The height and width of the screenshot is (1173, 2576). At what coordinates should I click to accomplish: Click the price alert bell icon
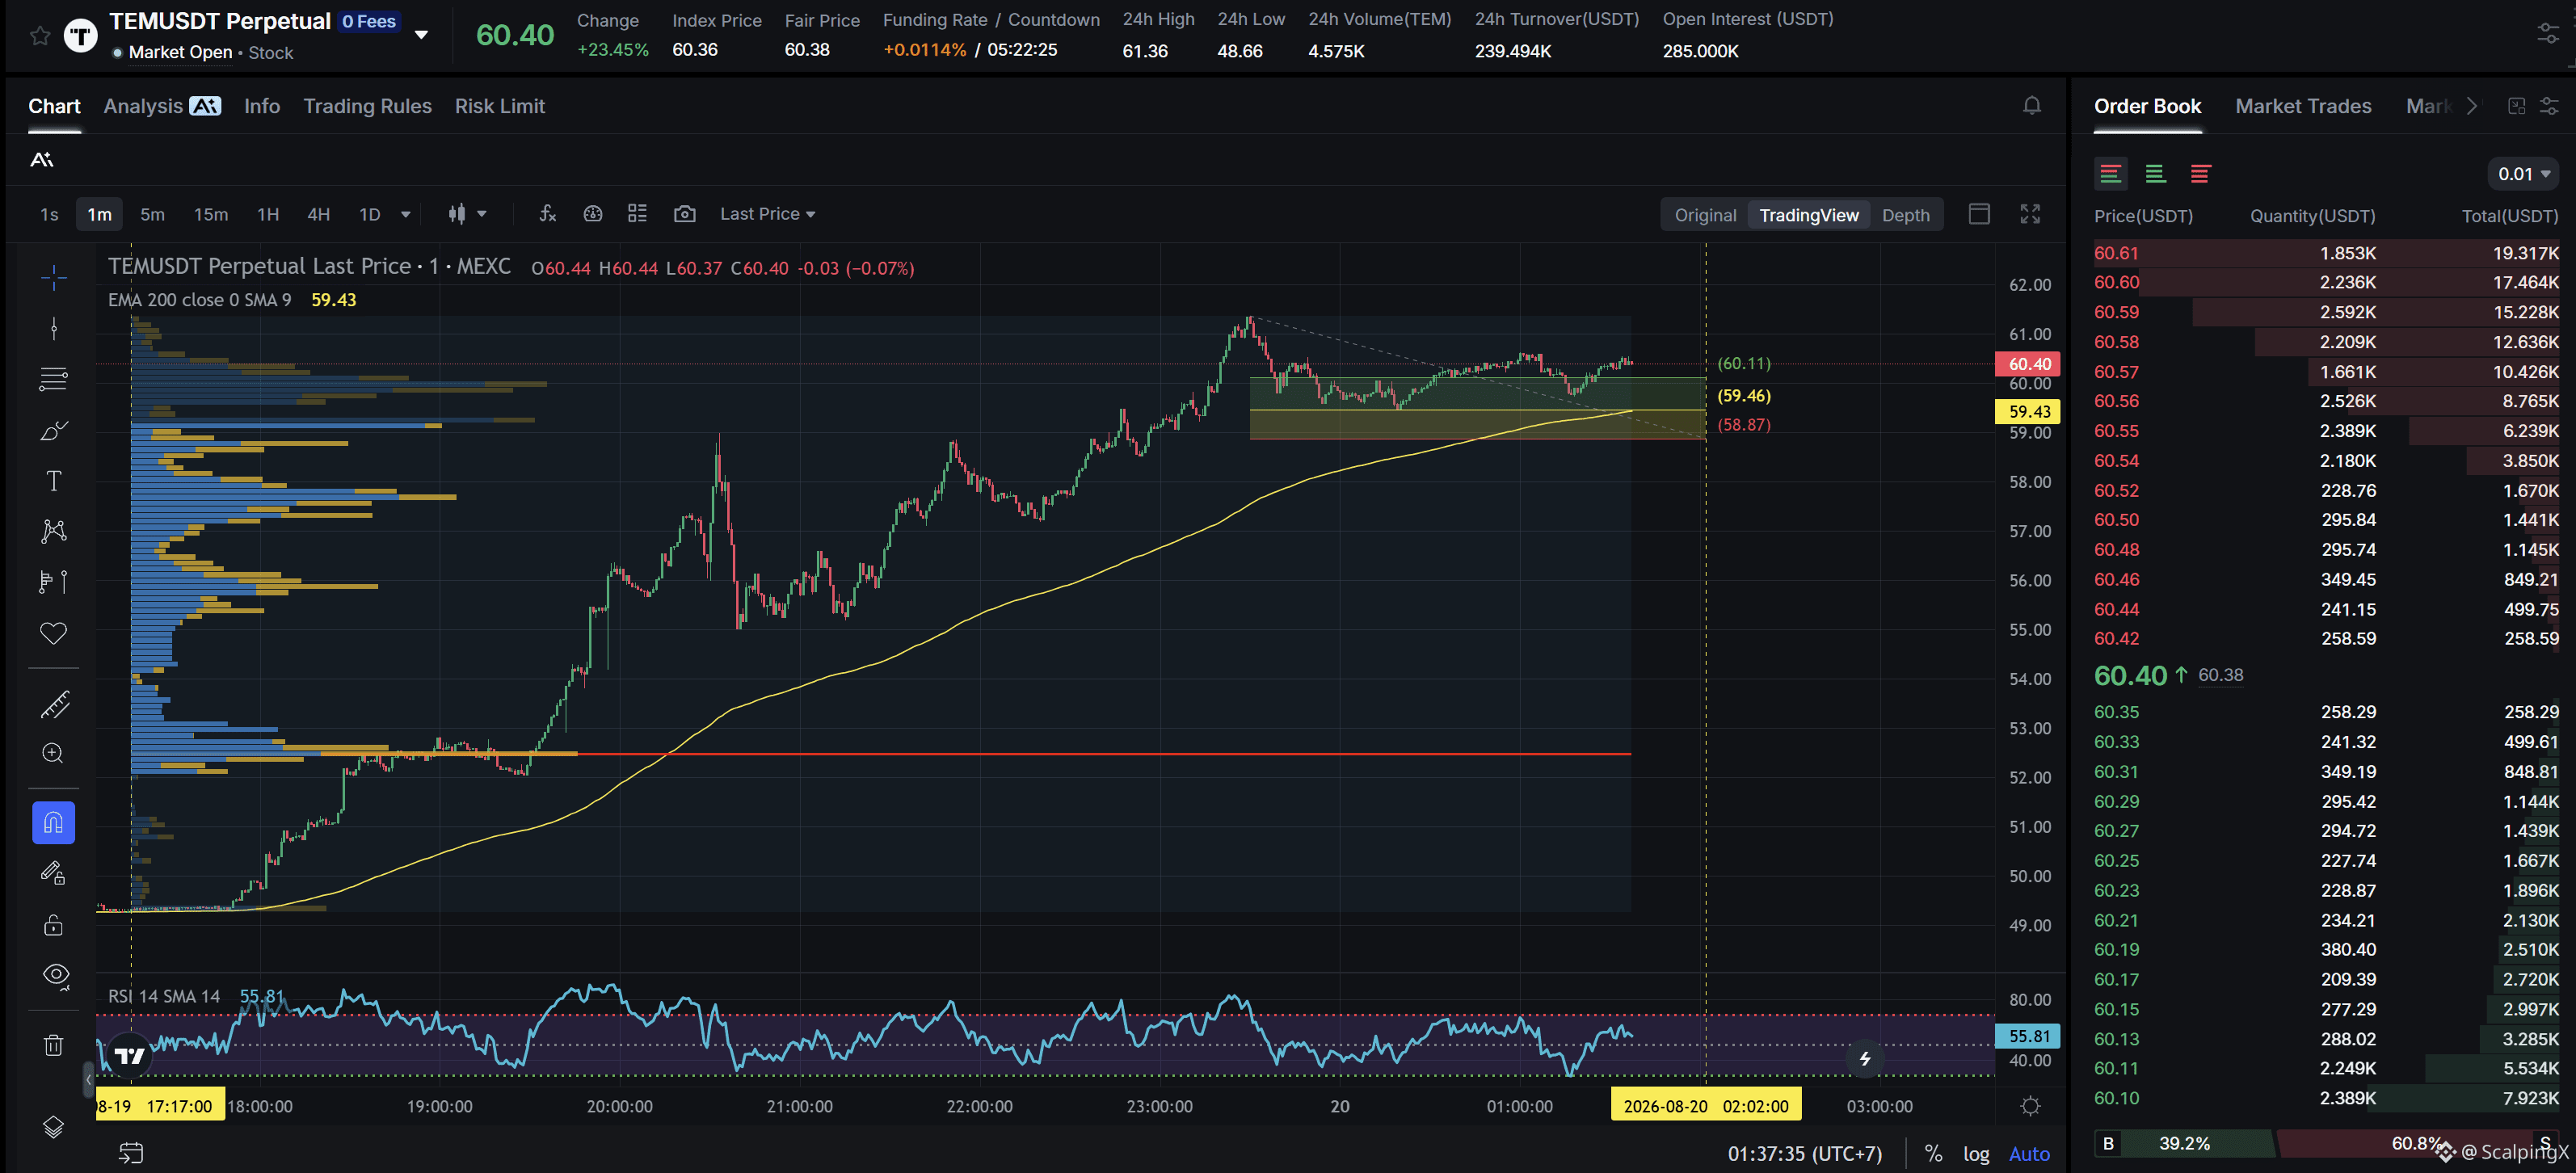[2031, 105]
